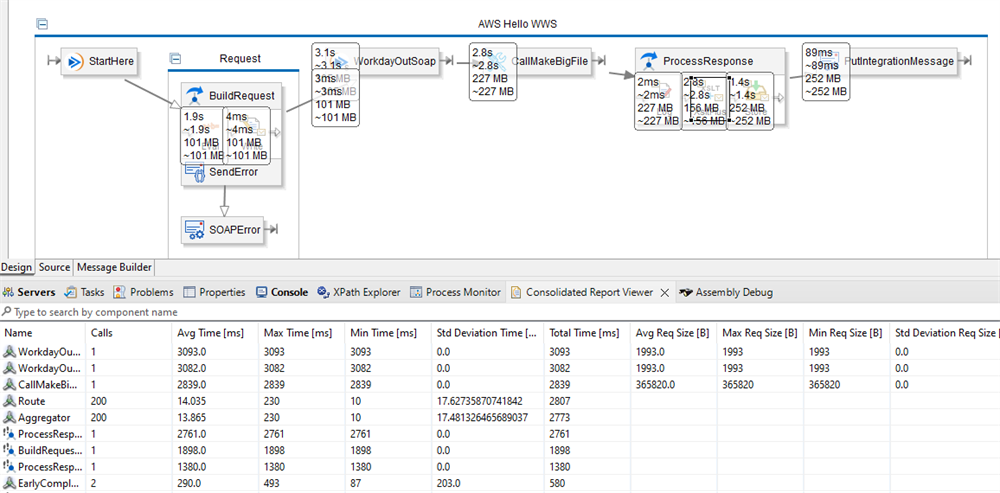This screenshot has height=493, width=1000.
Task: Select the StartHere component icon
Action: [x=76, y=62]
